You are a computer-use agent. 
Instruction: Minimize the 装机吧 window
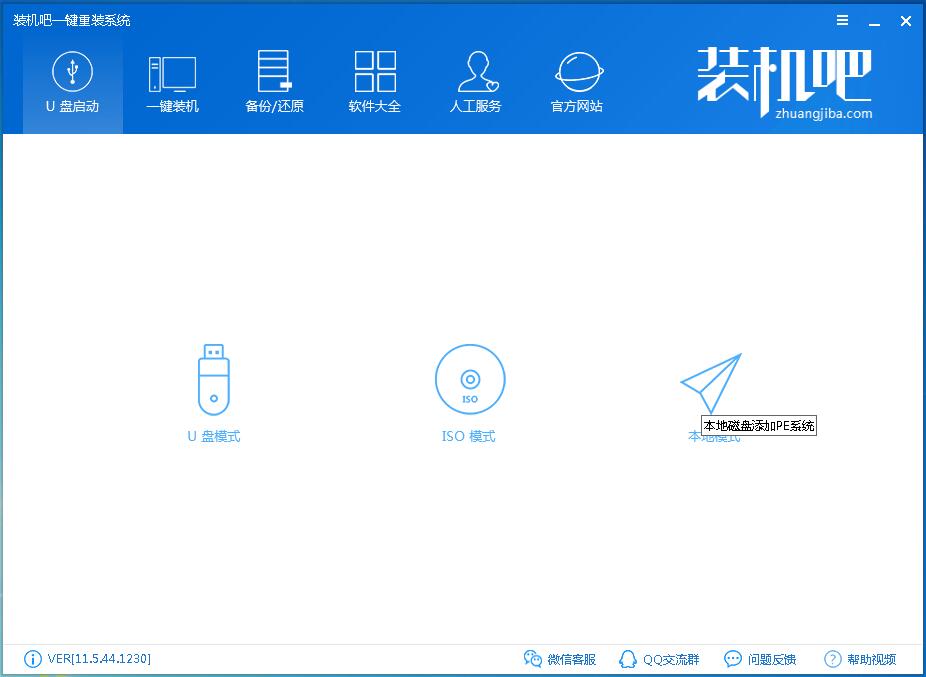coord(873,20)
